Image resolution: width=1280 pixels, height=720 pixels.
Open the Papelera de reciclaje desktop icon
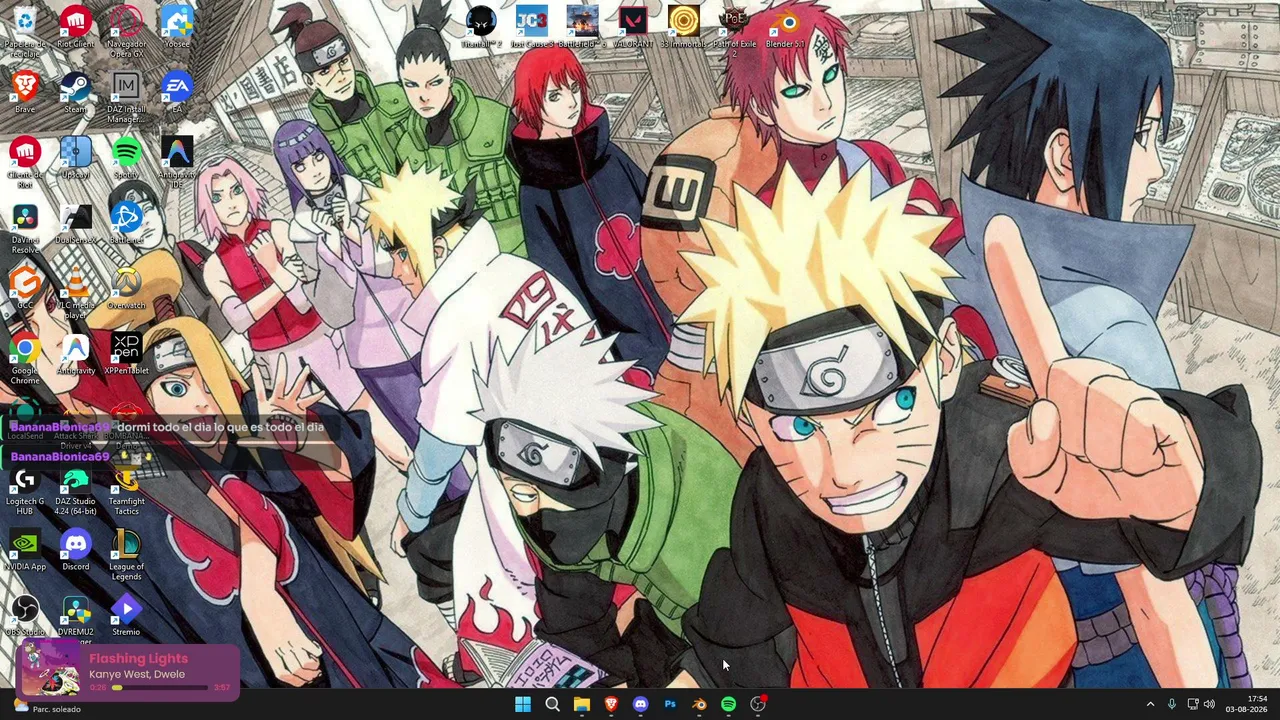point(25,30)
